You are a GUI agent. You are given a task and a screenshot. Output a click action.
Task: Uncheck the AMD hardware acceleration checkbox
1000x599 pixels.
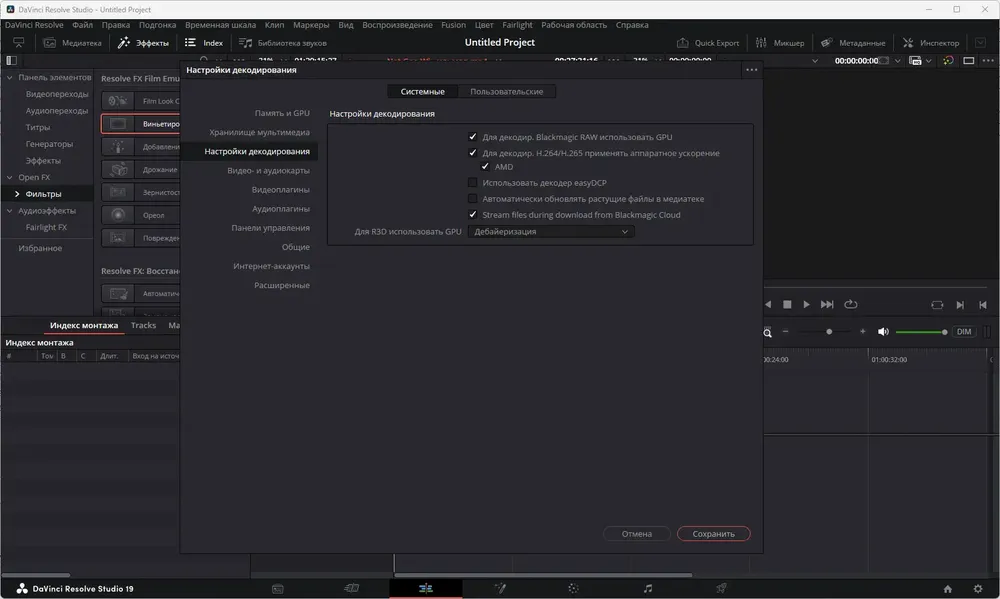(485, 166)
